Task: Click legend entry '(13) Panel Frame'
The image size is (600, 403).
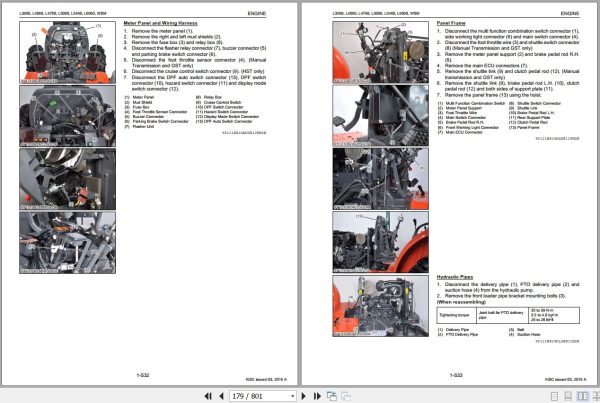Action: 524,127
